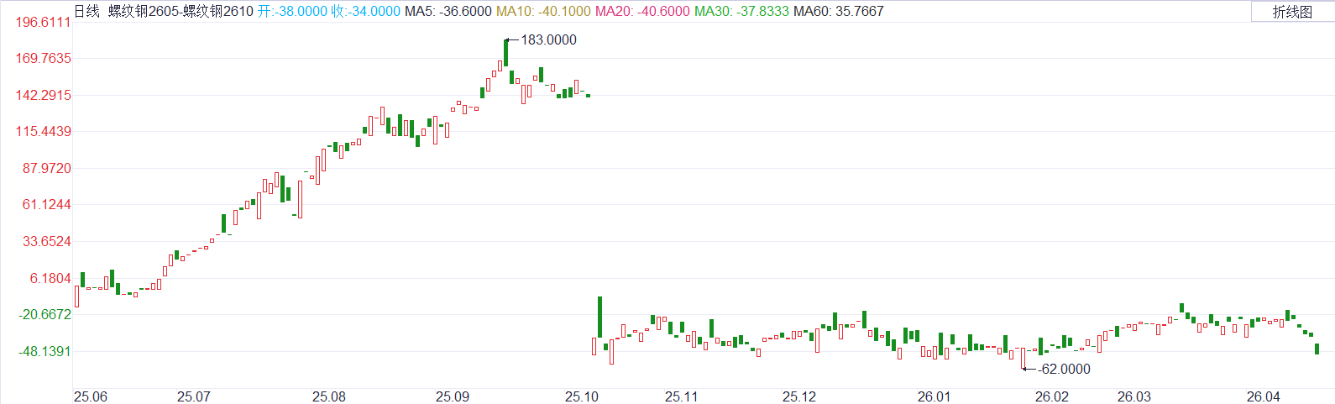The height and width of the screenshot is (404, 1335).
Task: Click the -62.0000 lowest price annotation
Action: point(1063,369)
